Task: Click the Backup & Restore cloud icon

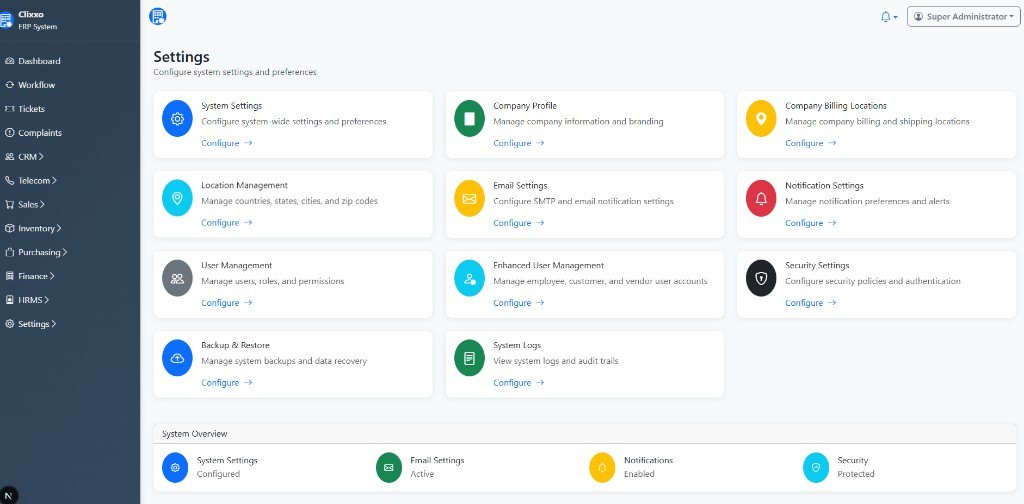Action: tap(177, 358)
